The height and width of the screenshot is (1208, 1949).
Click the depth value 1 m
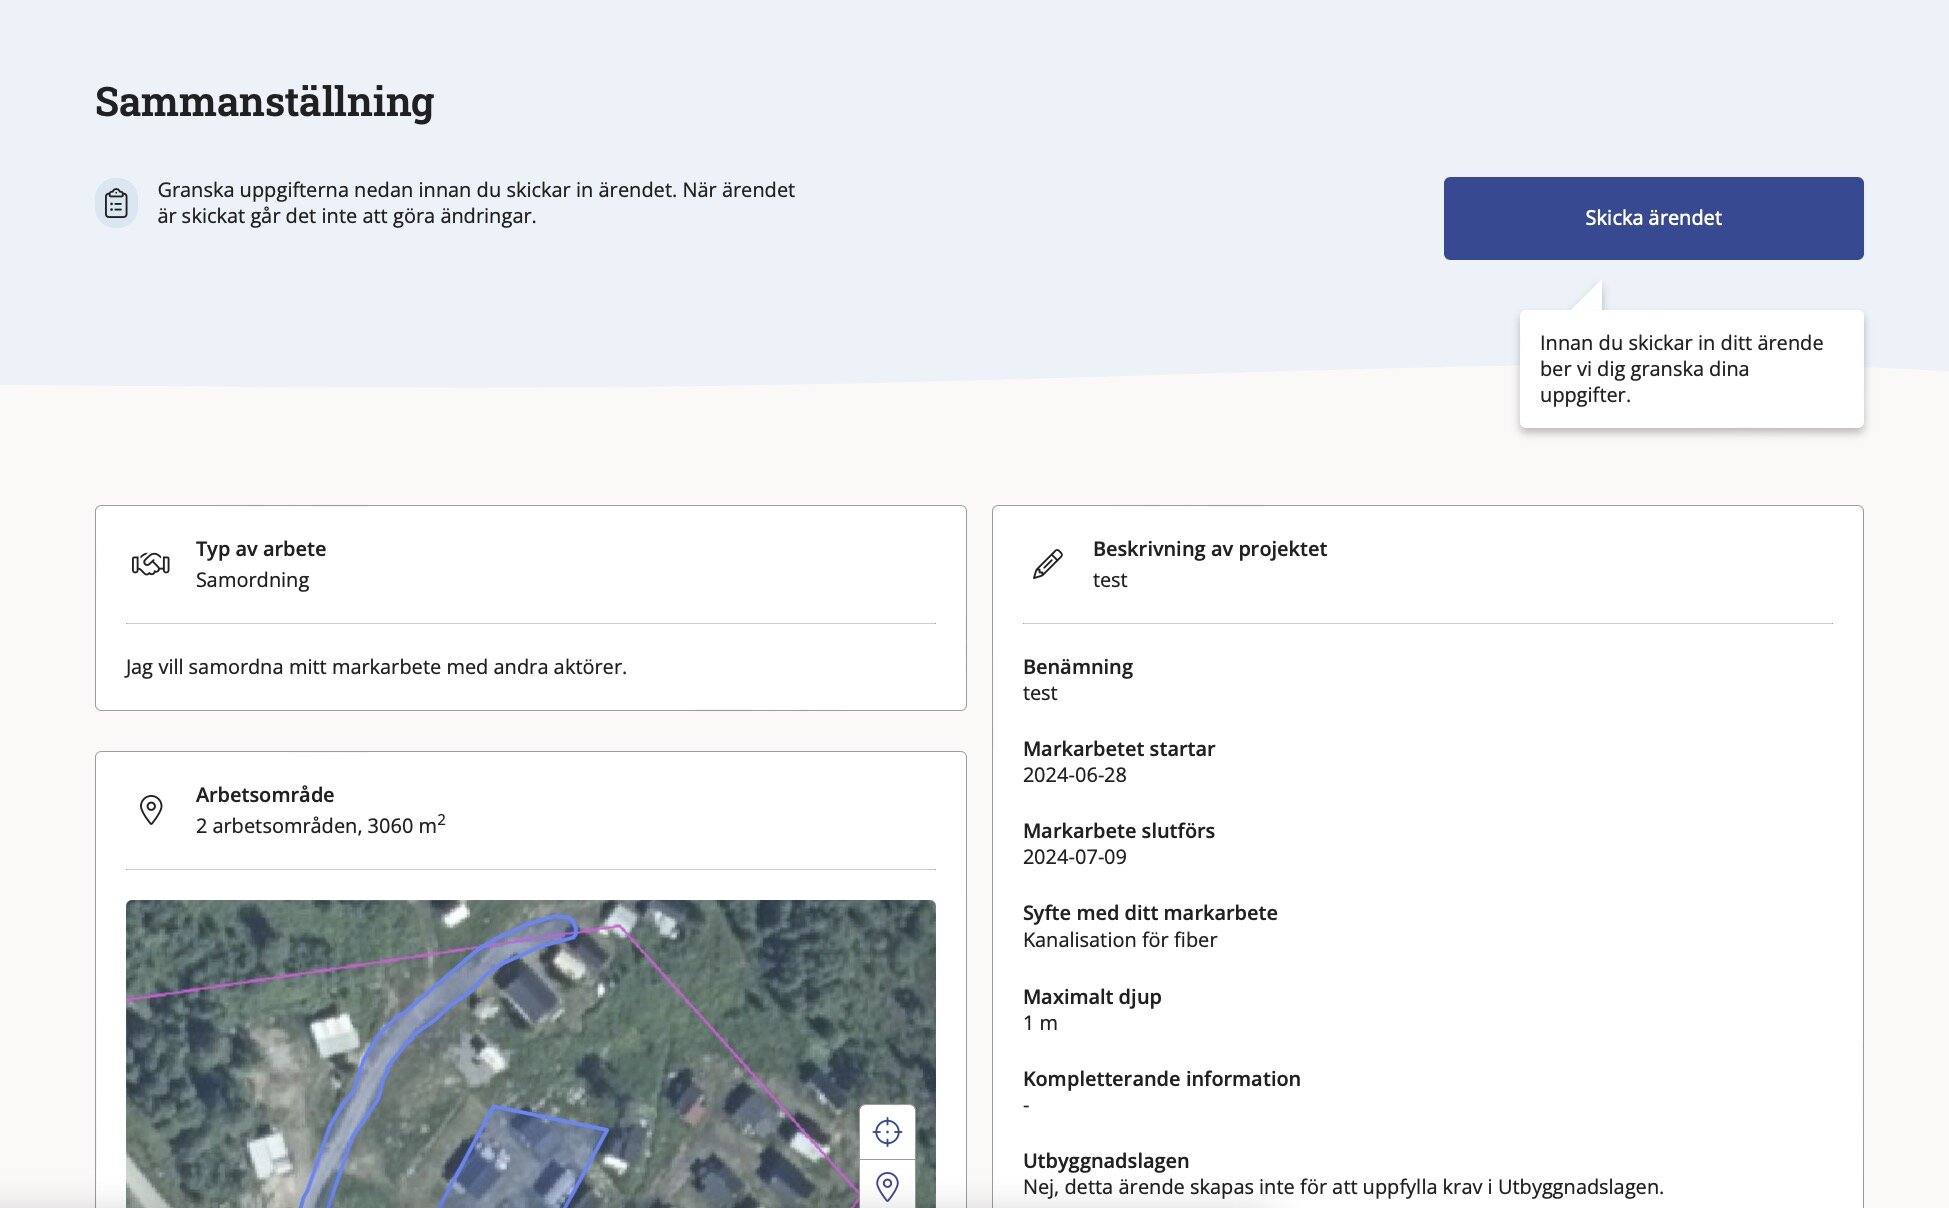[1040, 1023]
